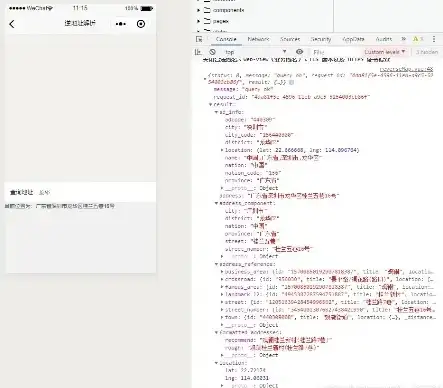The image size is (443, 388).
Task: Click the nation_code value line
Action: click(x=253, y=173)
